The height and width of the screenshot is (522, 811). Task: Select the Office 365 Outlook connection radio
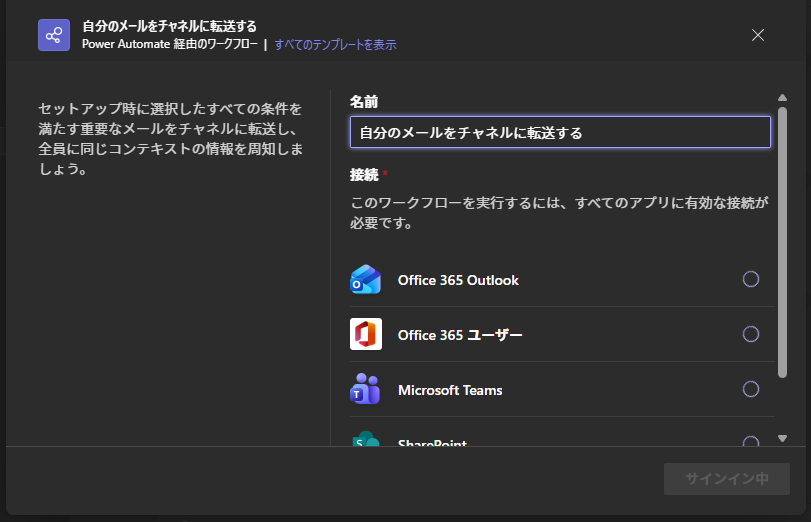(750, 279)
